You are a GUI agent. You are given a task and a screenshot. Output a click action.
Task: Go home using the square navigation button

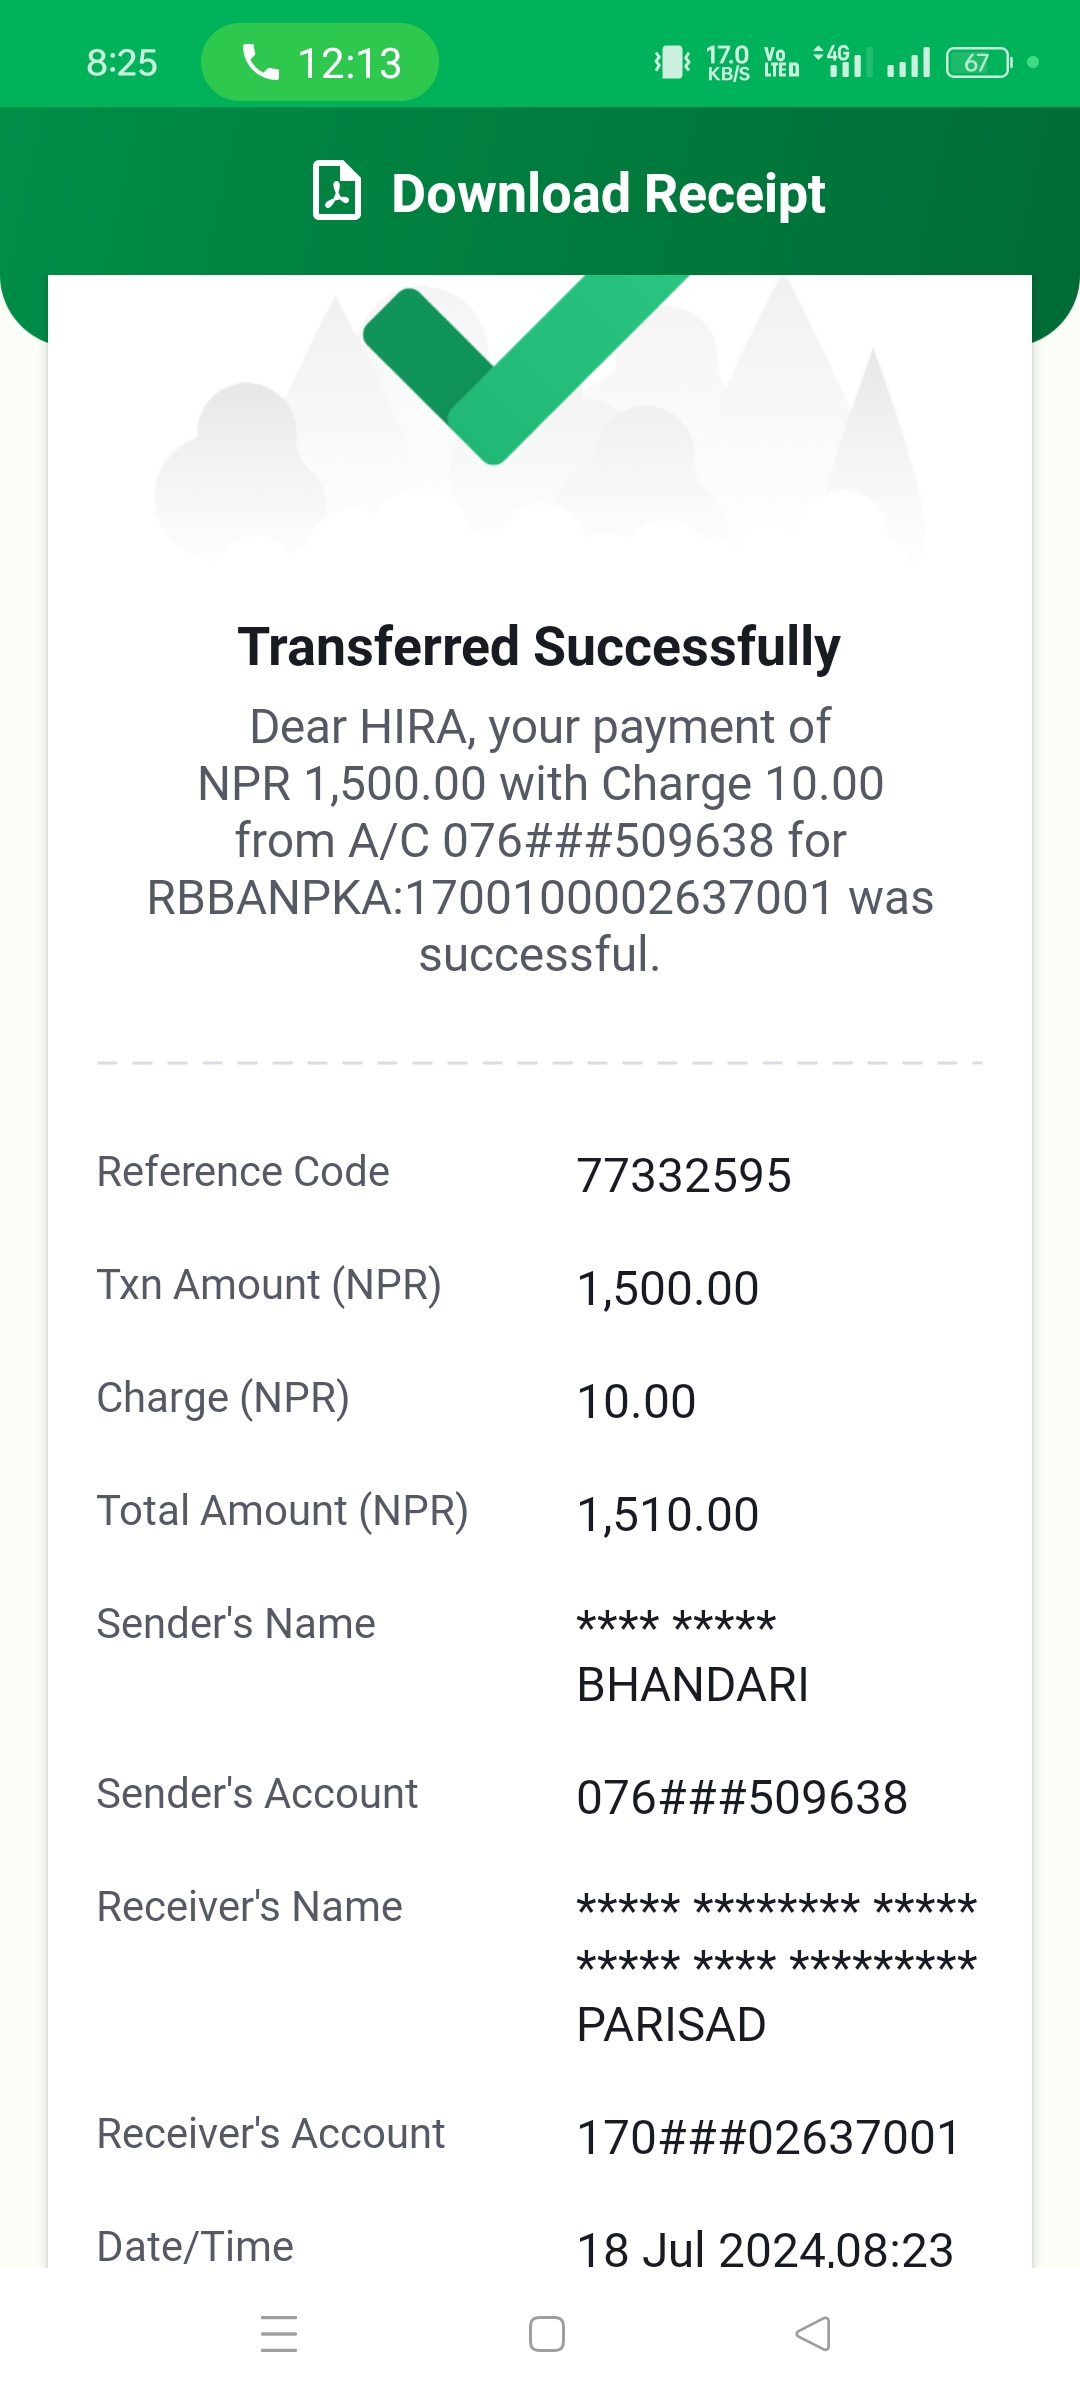tap(547, 2334)
